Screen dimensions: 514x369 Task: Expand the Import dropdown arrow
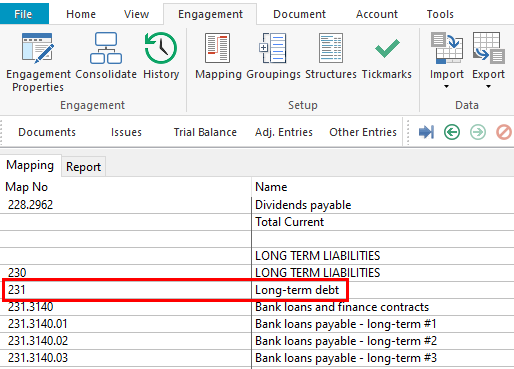click(x=446, y=87)
